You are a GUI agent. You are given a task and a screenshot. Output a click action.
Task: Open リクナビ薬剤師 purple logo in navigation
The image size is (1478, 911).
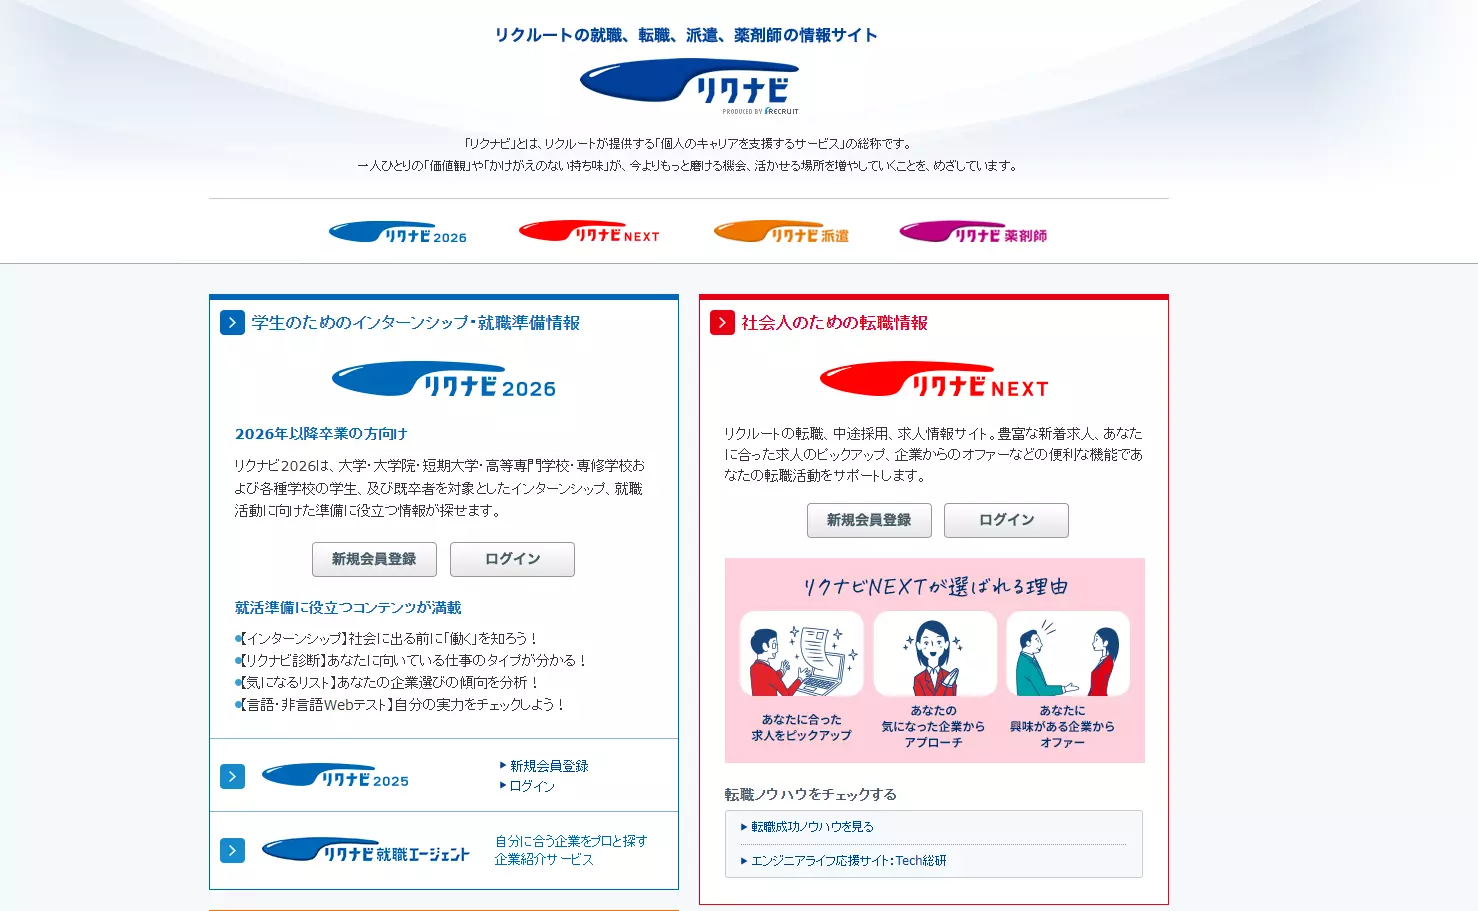(973, 232)
